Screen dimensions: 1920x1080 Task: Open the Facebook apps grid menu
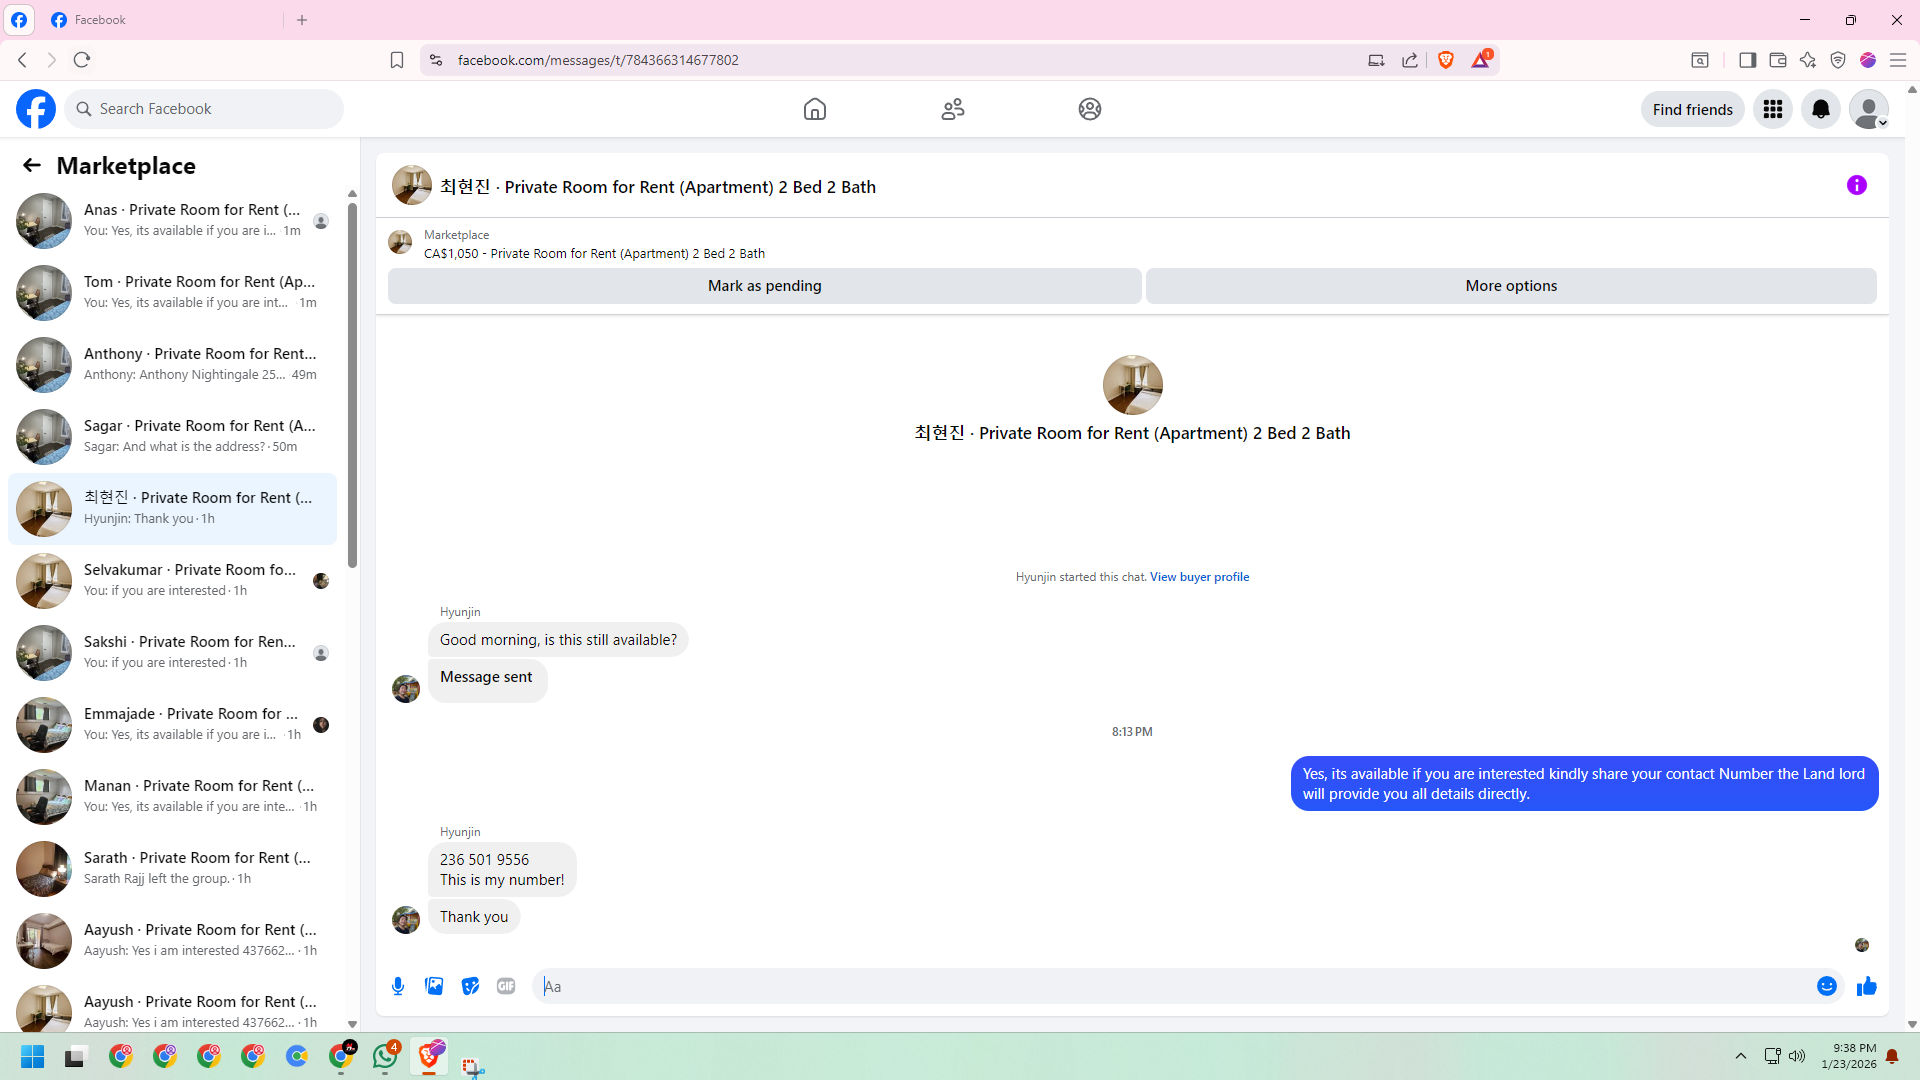[x=1772, y=109]
